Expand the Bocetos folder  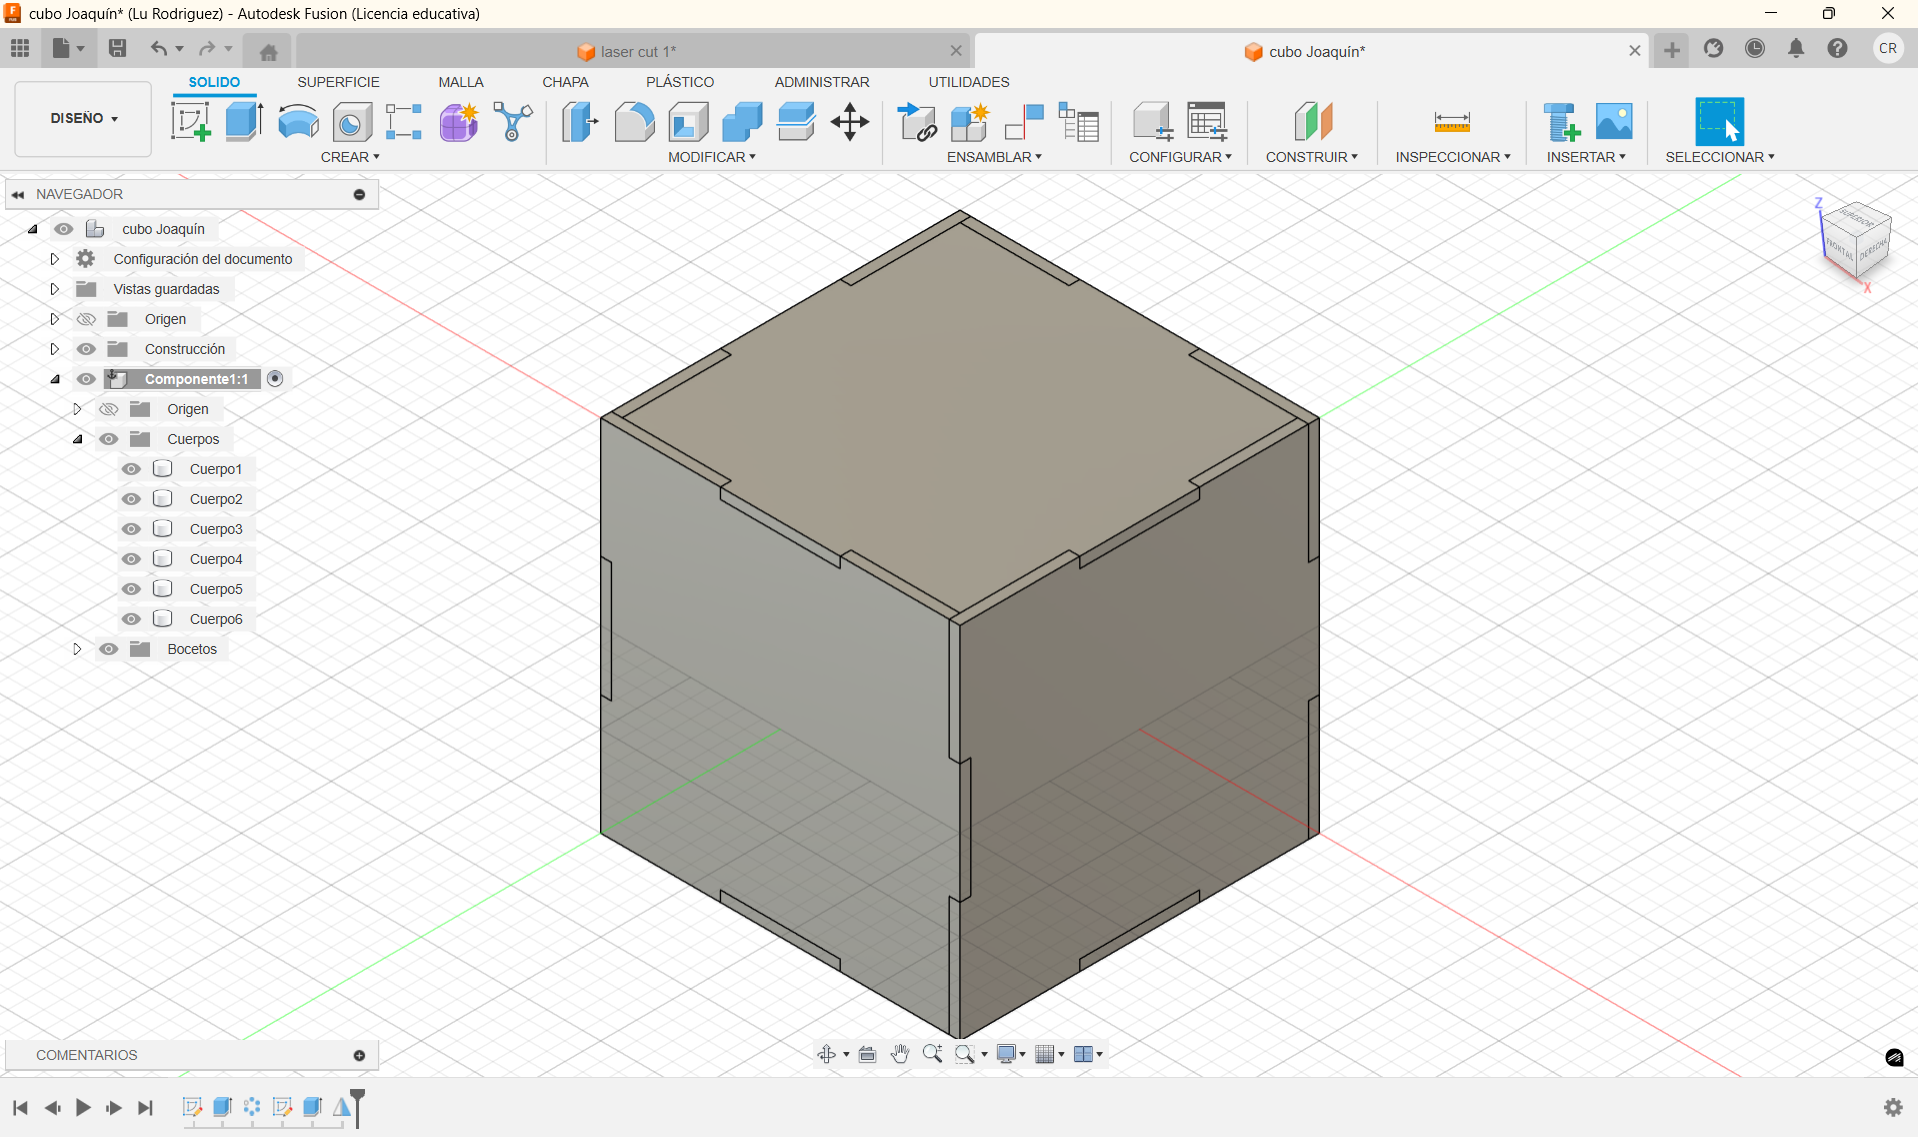[x=77, y=649]
